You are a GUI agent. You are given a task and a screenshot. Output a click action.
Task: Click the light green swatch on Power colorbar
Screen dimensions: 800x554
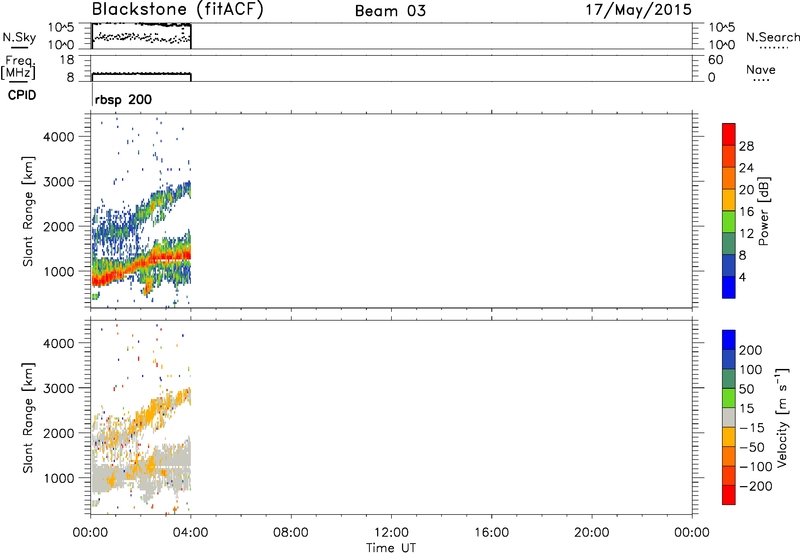[x=729, y=222]
